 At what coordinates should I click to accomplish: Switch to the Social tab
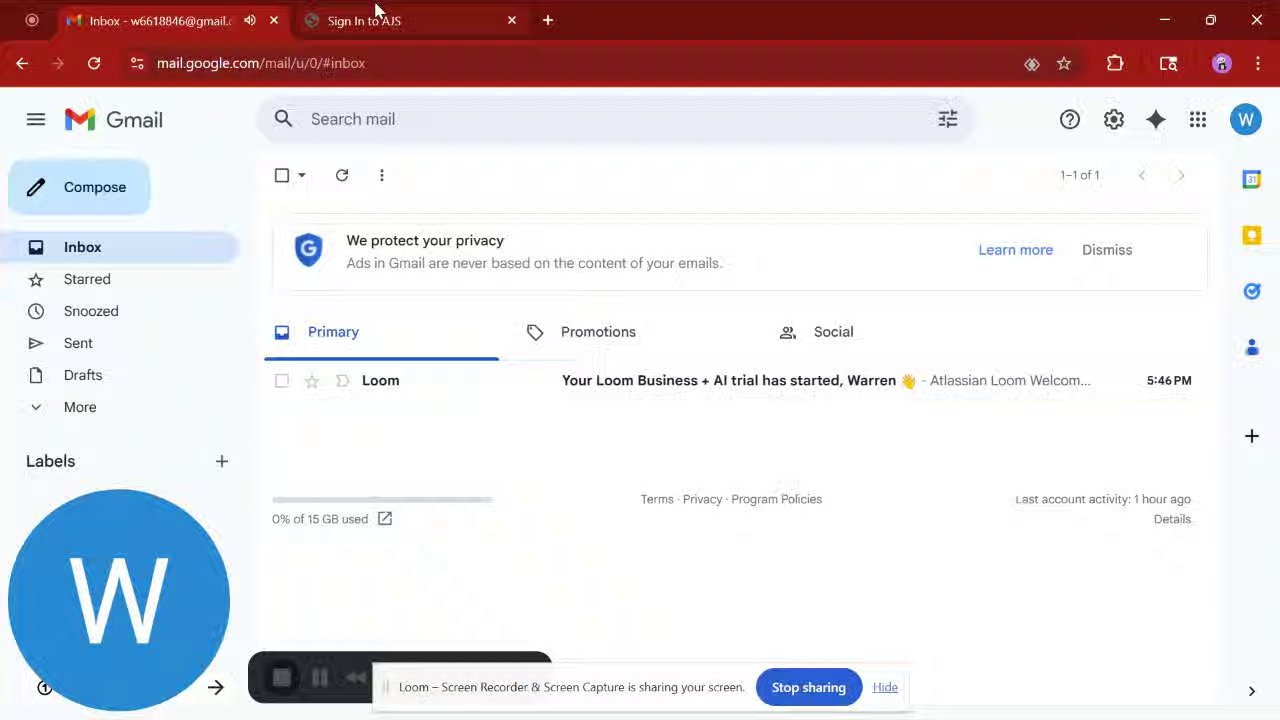[886, 332]
